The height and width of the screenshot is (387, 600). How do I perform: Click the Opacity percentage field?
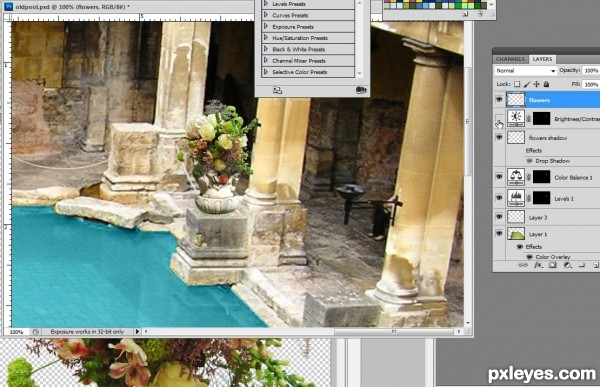591,70
